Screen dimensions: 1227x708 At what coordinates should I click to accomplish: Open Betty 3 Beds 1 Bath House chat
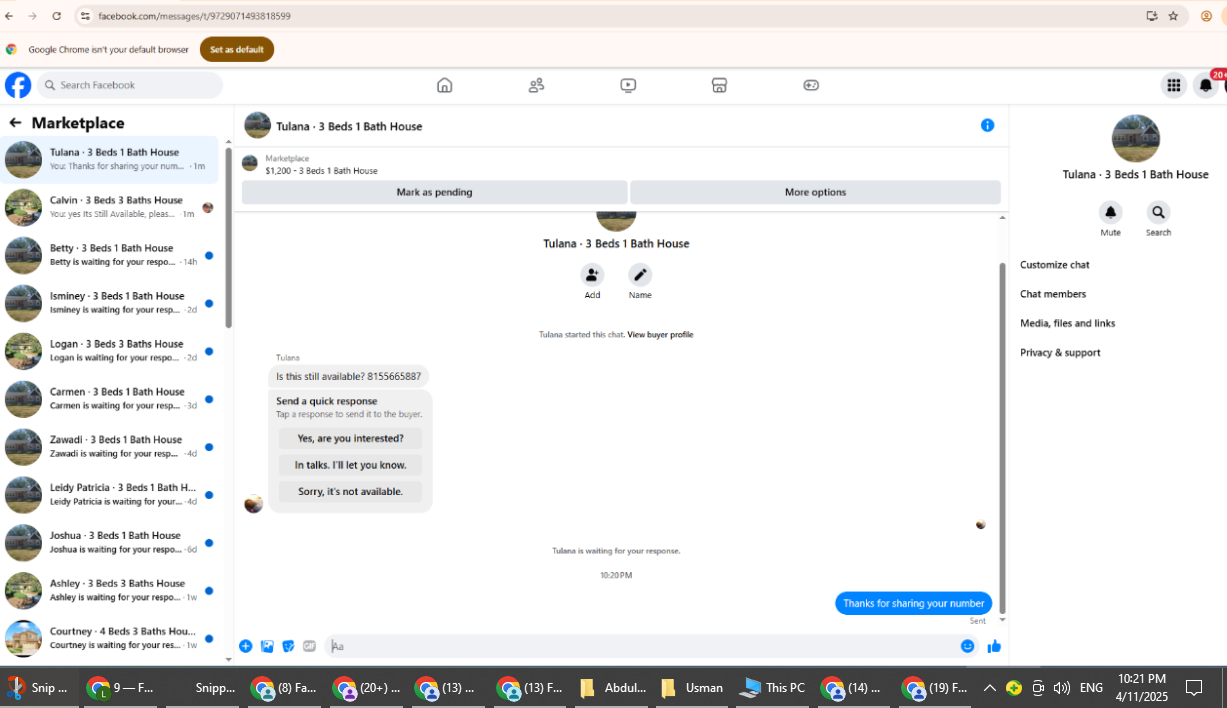[x=109, y=255]
